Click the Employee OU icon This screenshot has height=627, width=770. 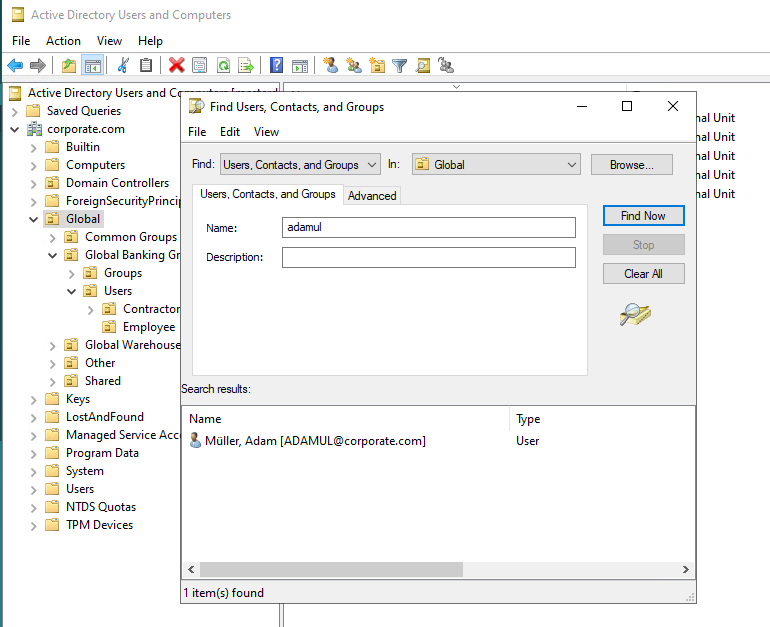(109, 327)
